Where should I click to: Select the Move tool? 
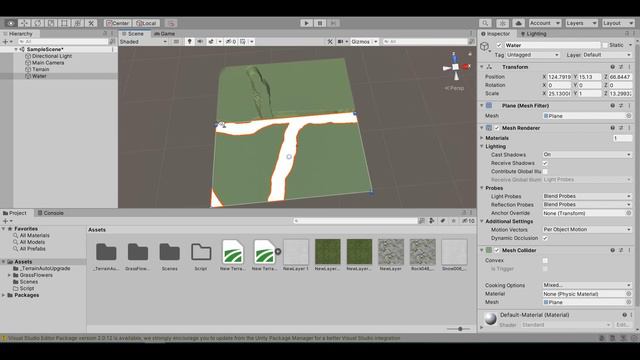(24, 23)
